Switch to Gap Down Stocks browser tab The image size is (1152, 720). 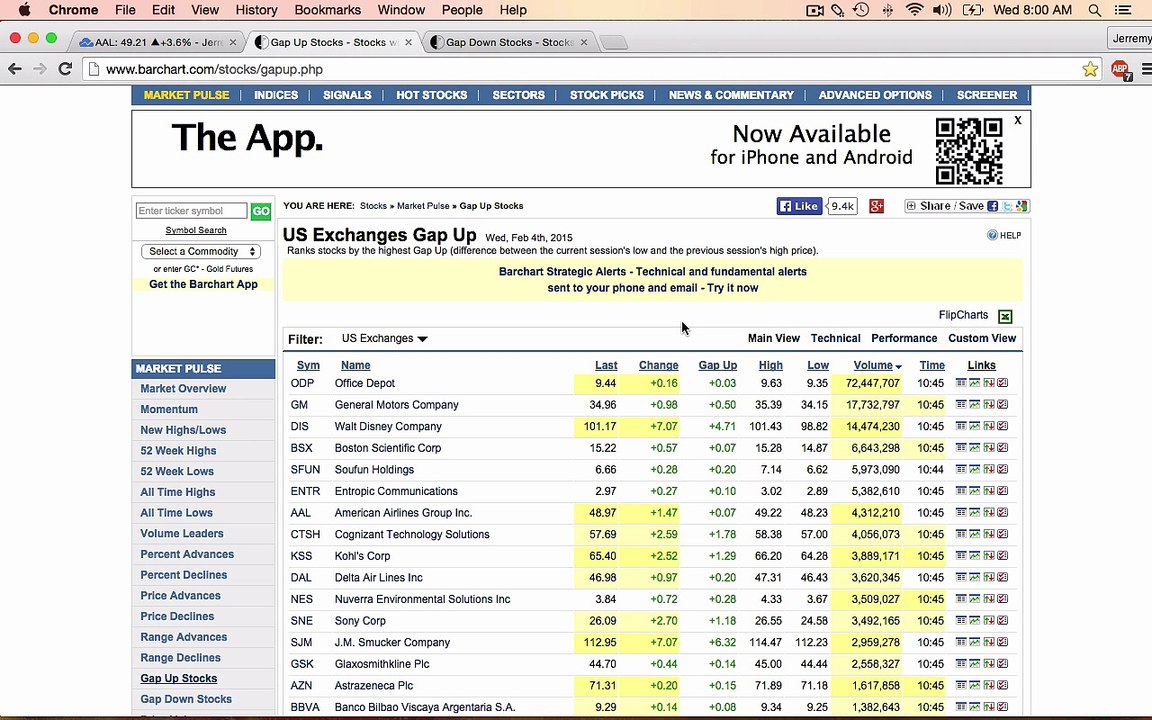point(510,43)
